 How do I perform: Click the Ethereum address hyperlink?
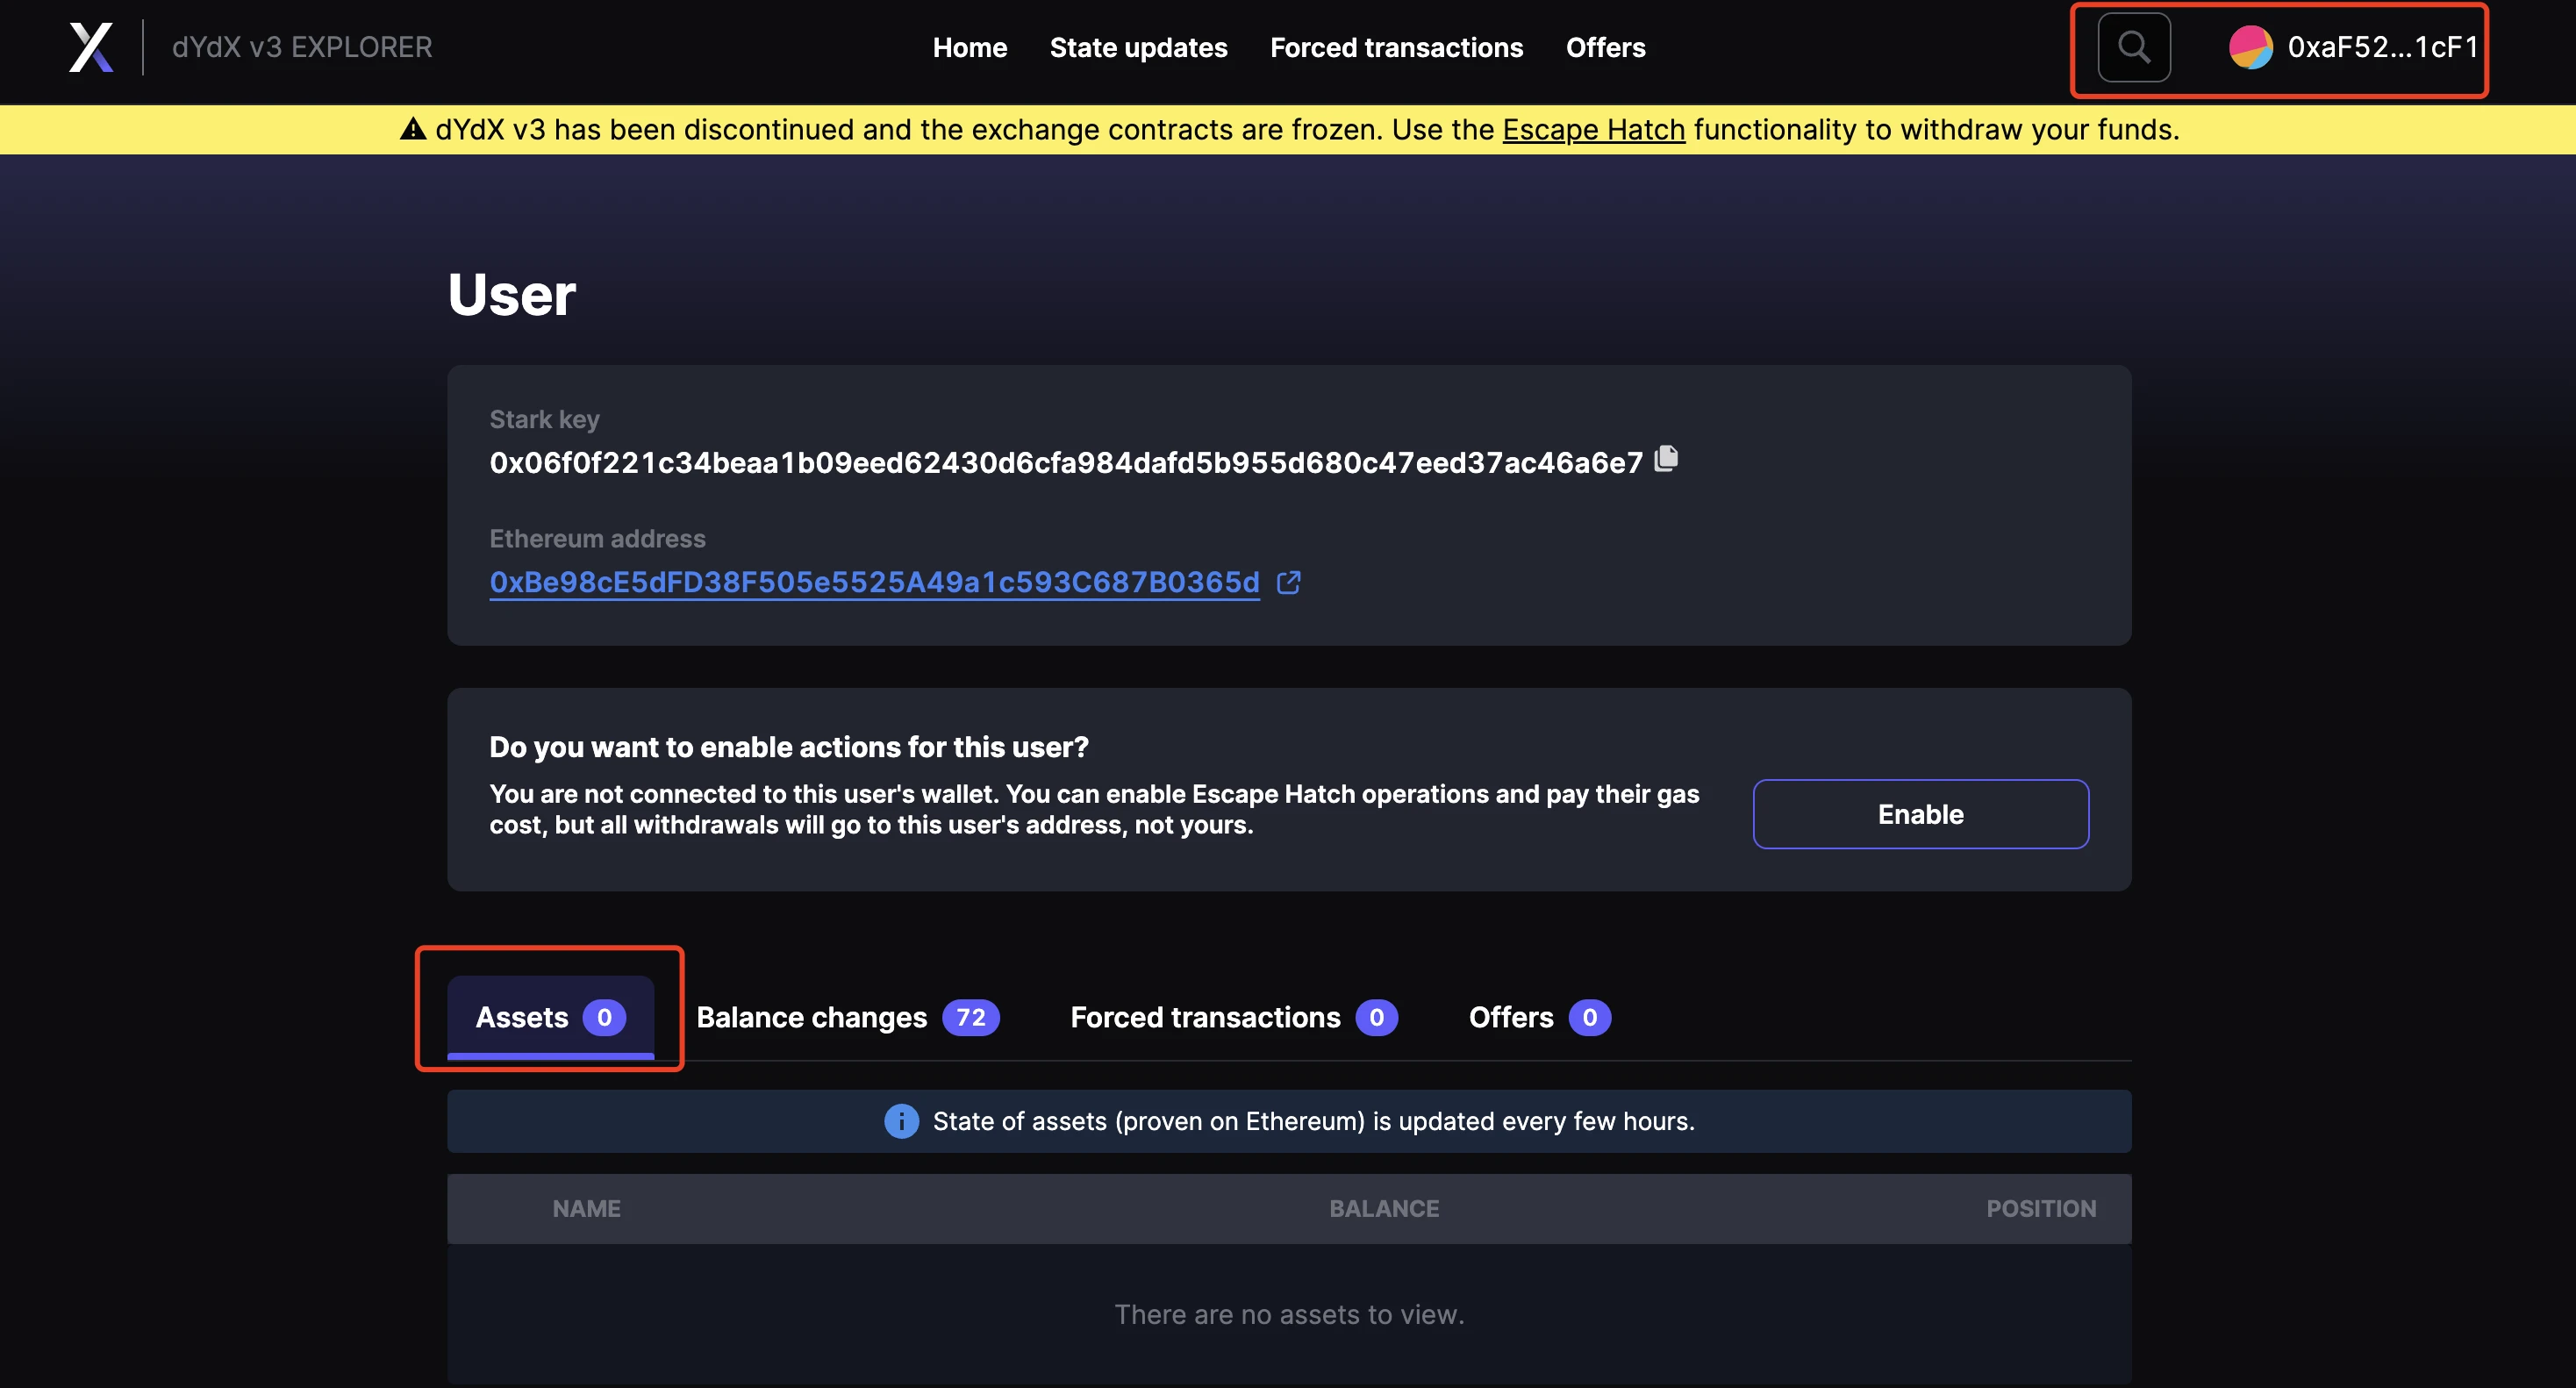coord(874,579)
